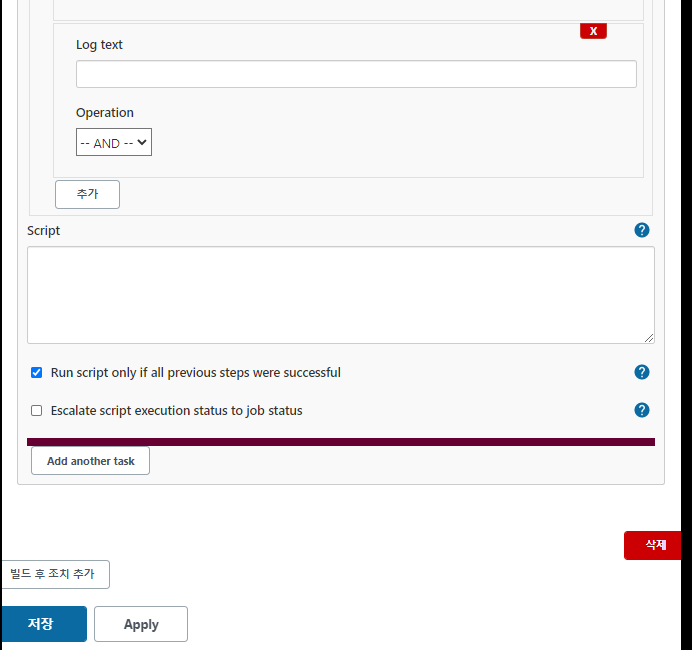Focus the Log text input field

pos(356,74)
